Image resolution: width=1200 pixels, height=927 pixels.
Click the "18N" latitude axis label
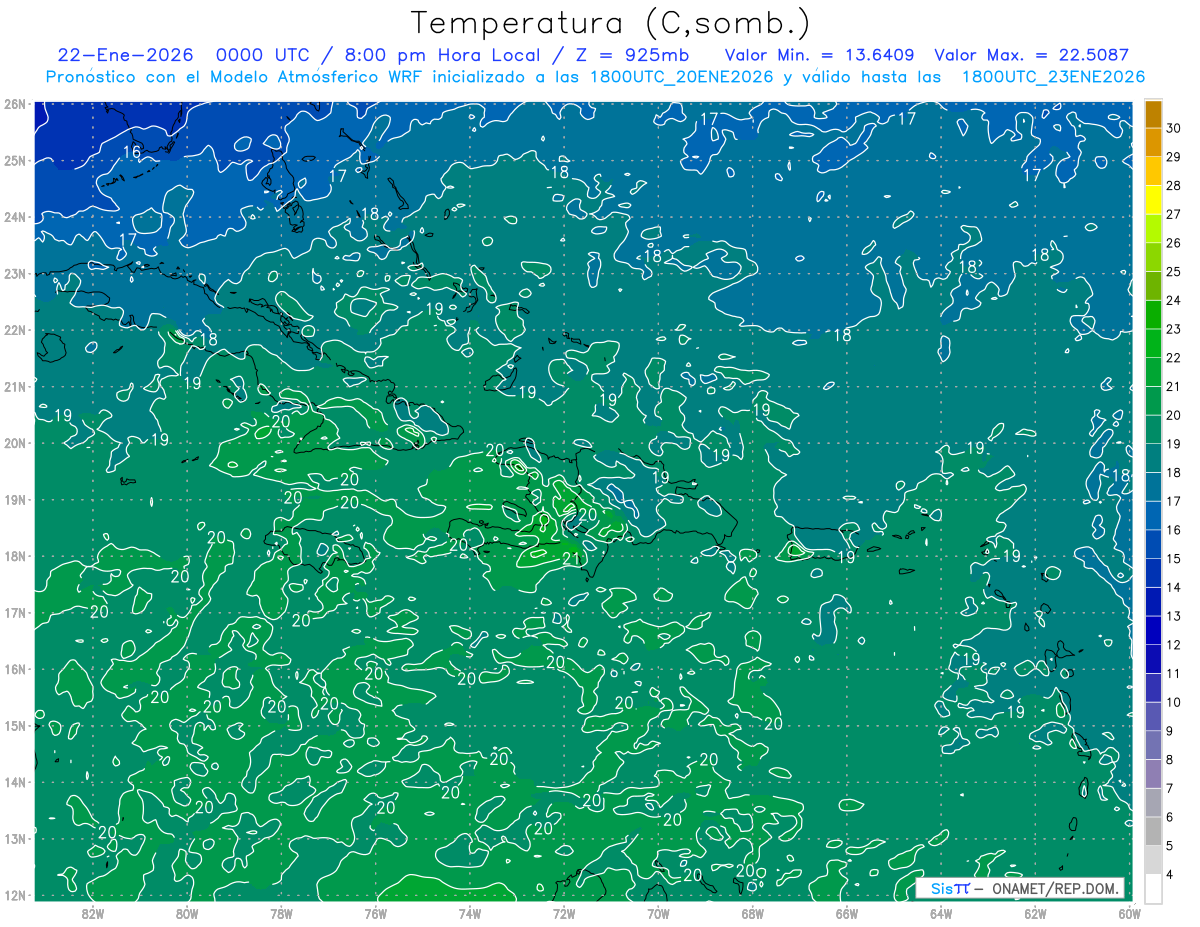click(x=14, y=556)
